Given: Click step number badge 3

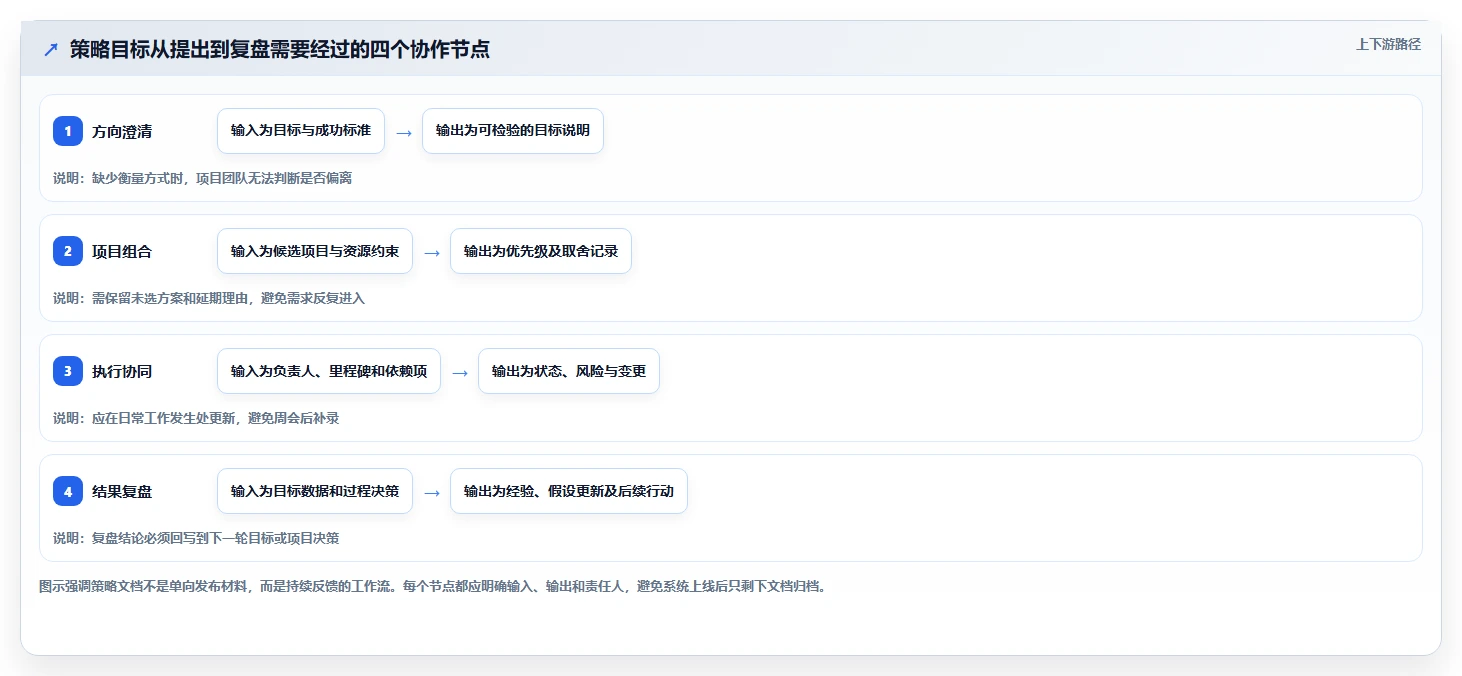Looking at the screenshot, I should pos(68,371).
